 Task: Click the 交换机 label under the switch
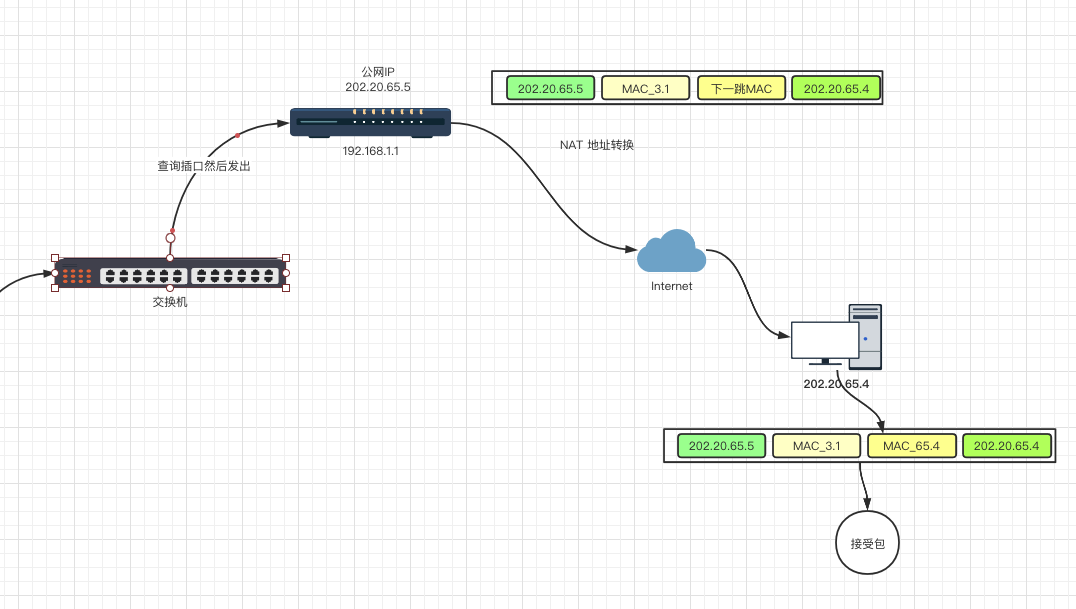pos(170,302)
